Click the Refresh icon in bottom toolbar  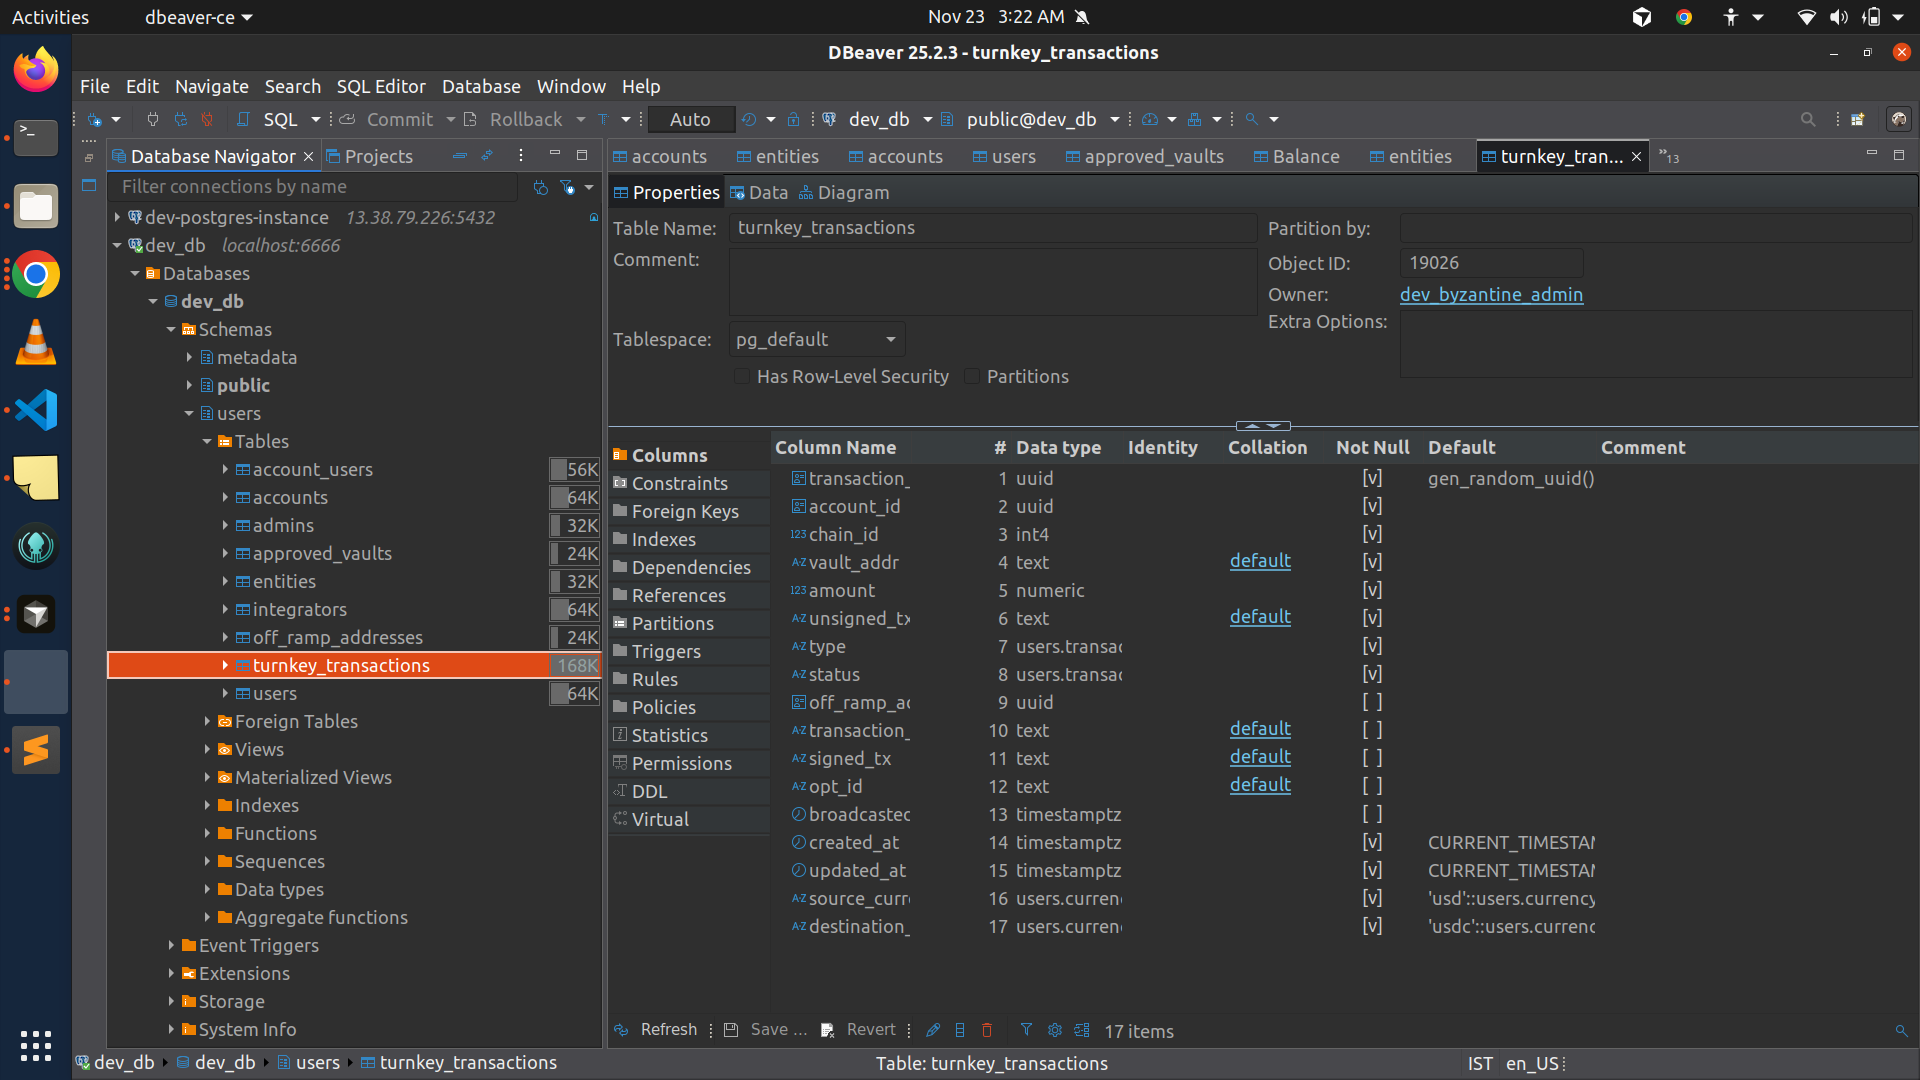point(622,1030)
